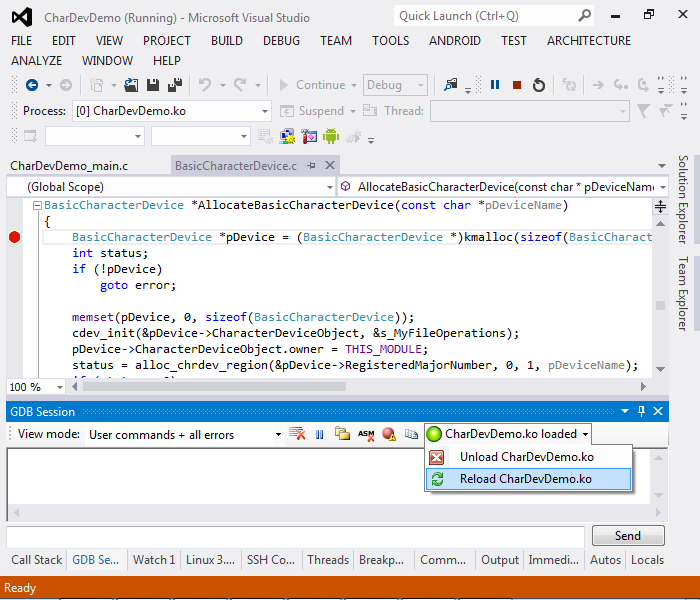This screenshot has width=700, height=600.
Task: Click the computer-with-star toolbar icon
Action: click(287, 136)
